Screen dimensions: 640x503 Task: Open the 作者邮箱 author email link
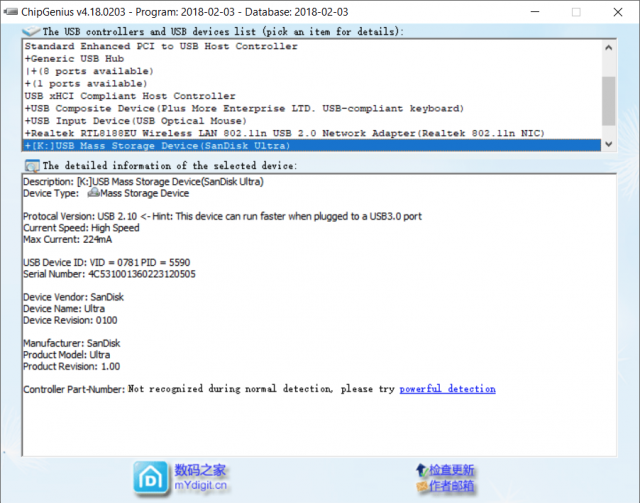click(x=452, y=486)
